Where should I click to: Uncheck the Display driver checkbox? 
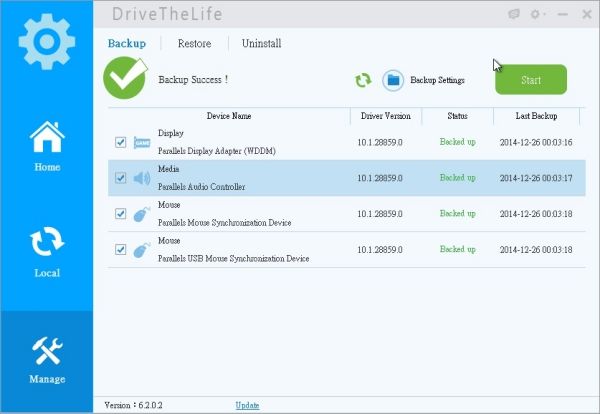pos(121,142)
